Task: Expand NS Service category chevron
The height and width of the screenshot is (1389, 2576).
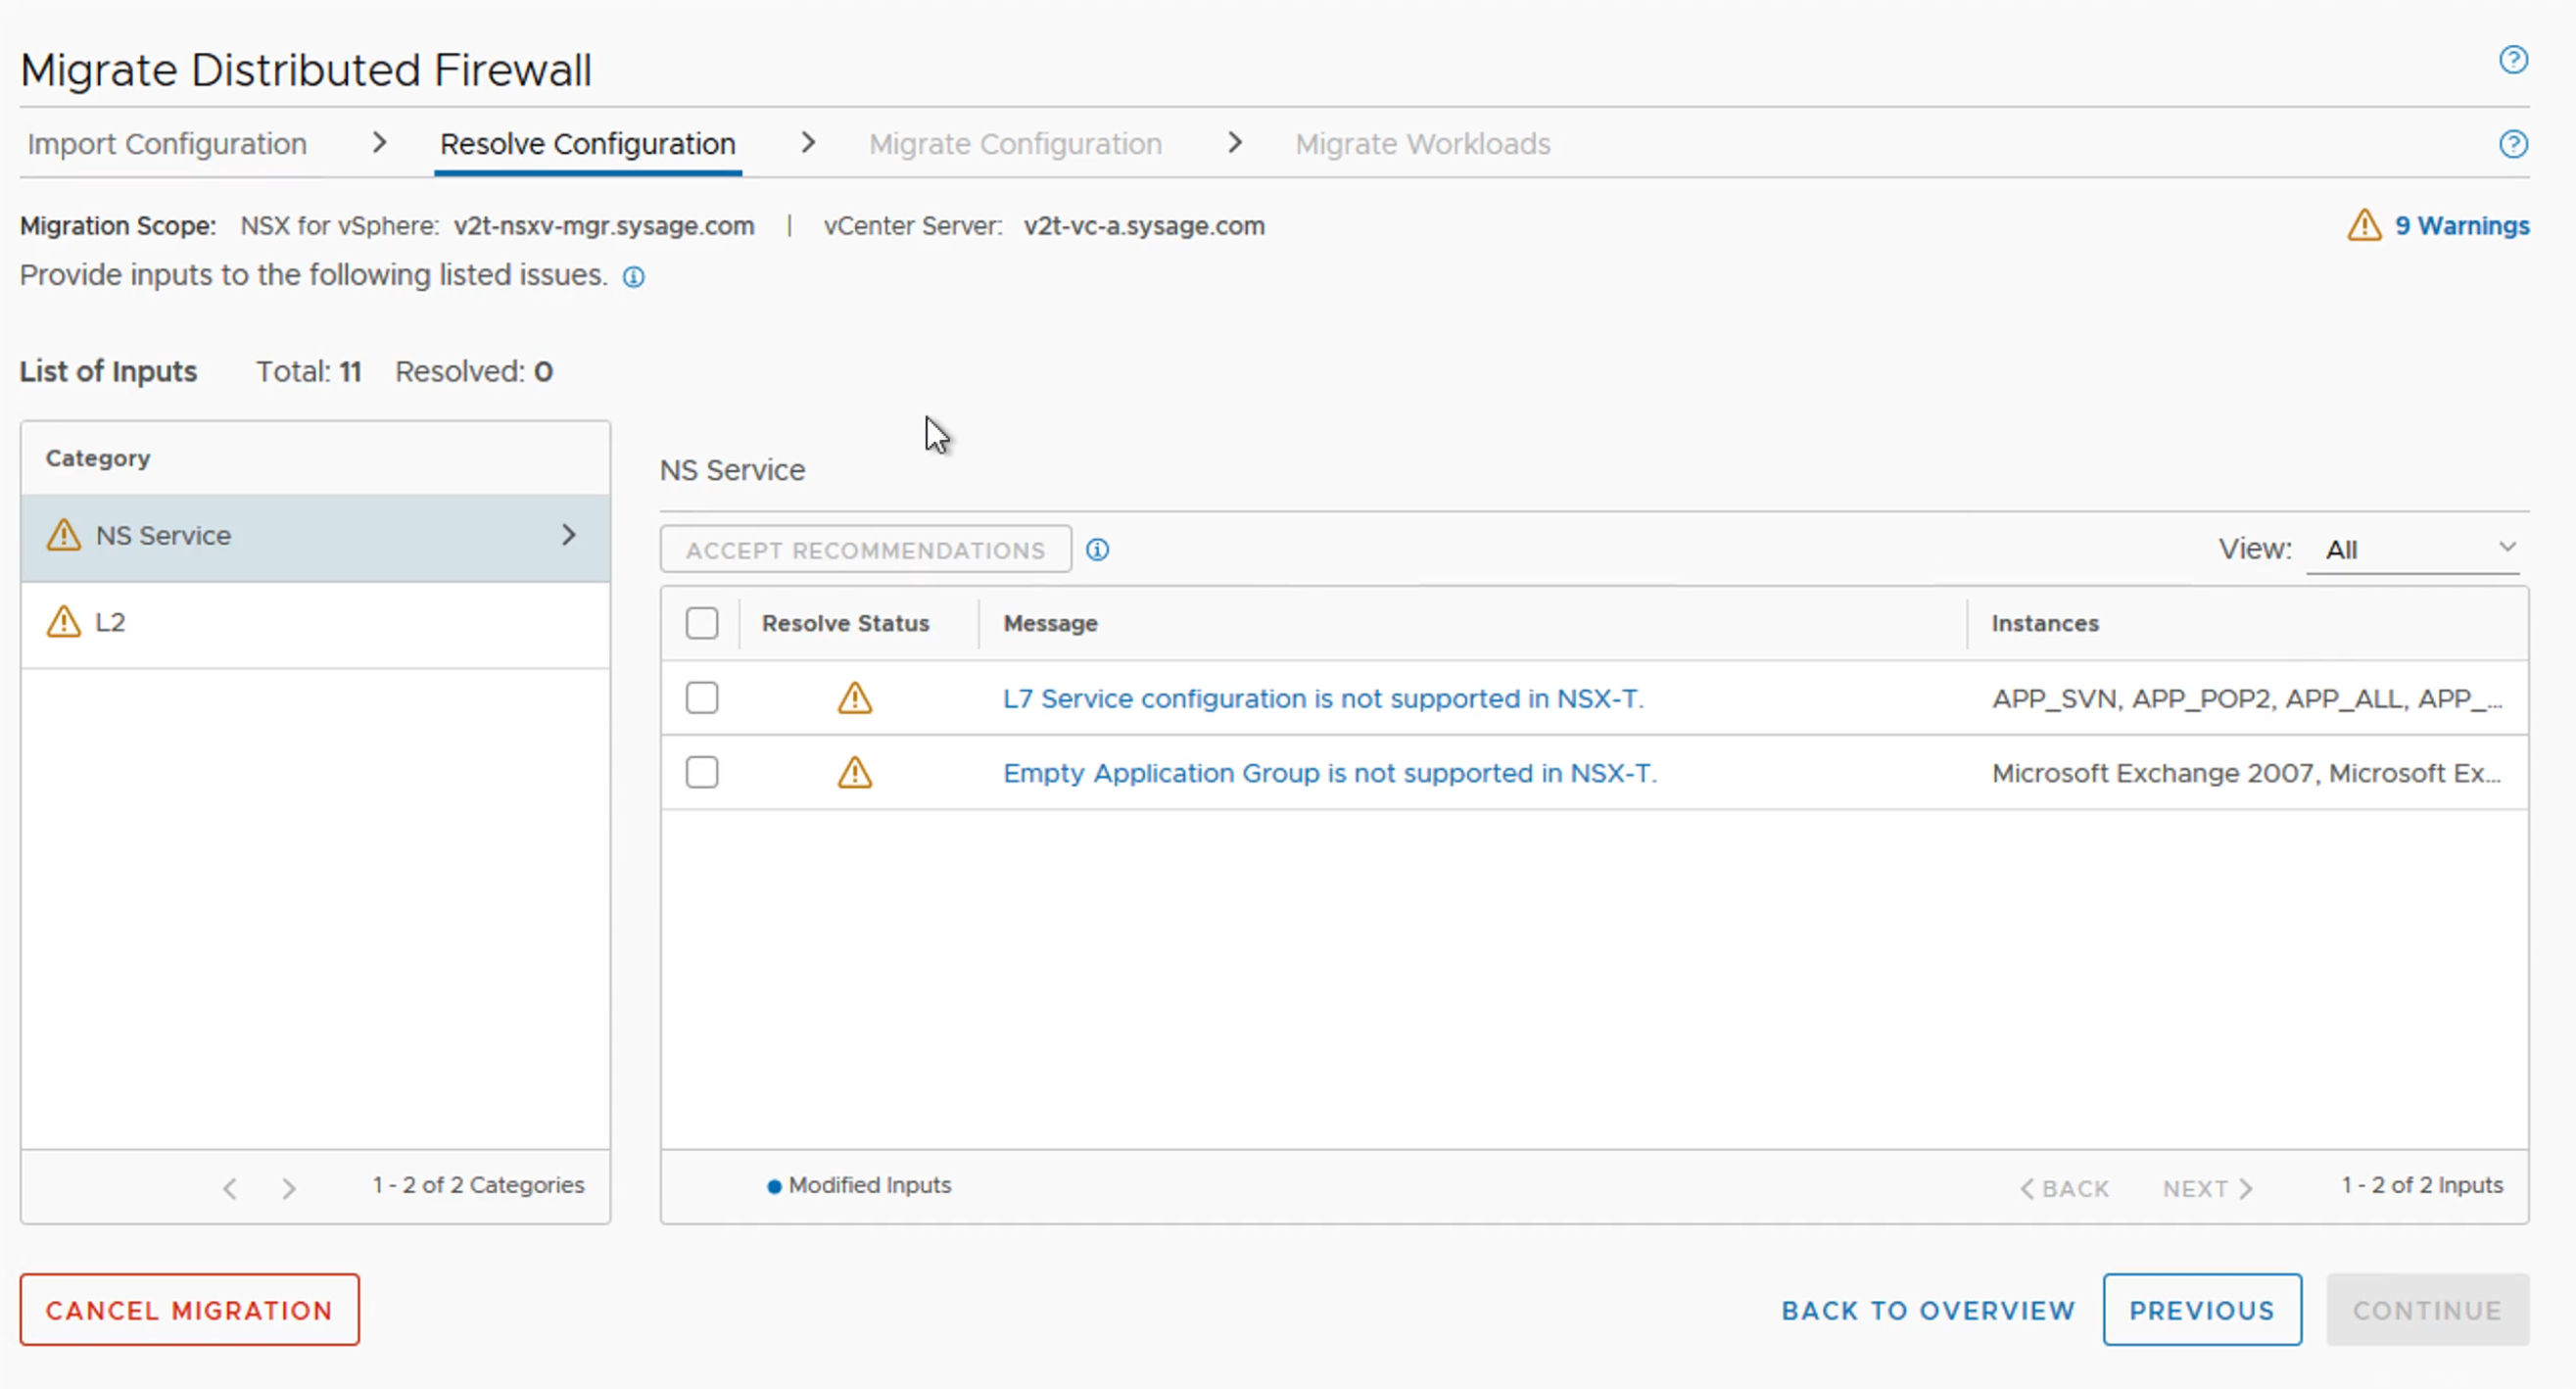Action: pyautogui.click(x=568, y=535)
